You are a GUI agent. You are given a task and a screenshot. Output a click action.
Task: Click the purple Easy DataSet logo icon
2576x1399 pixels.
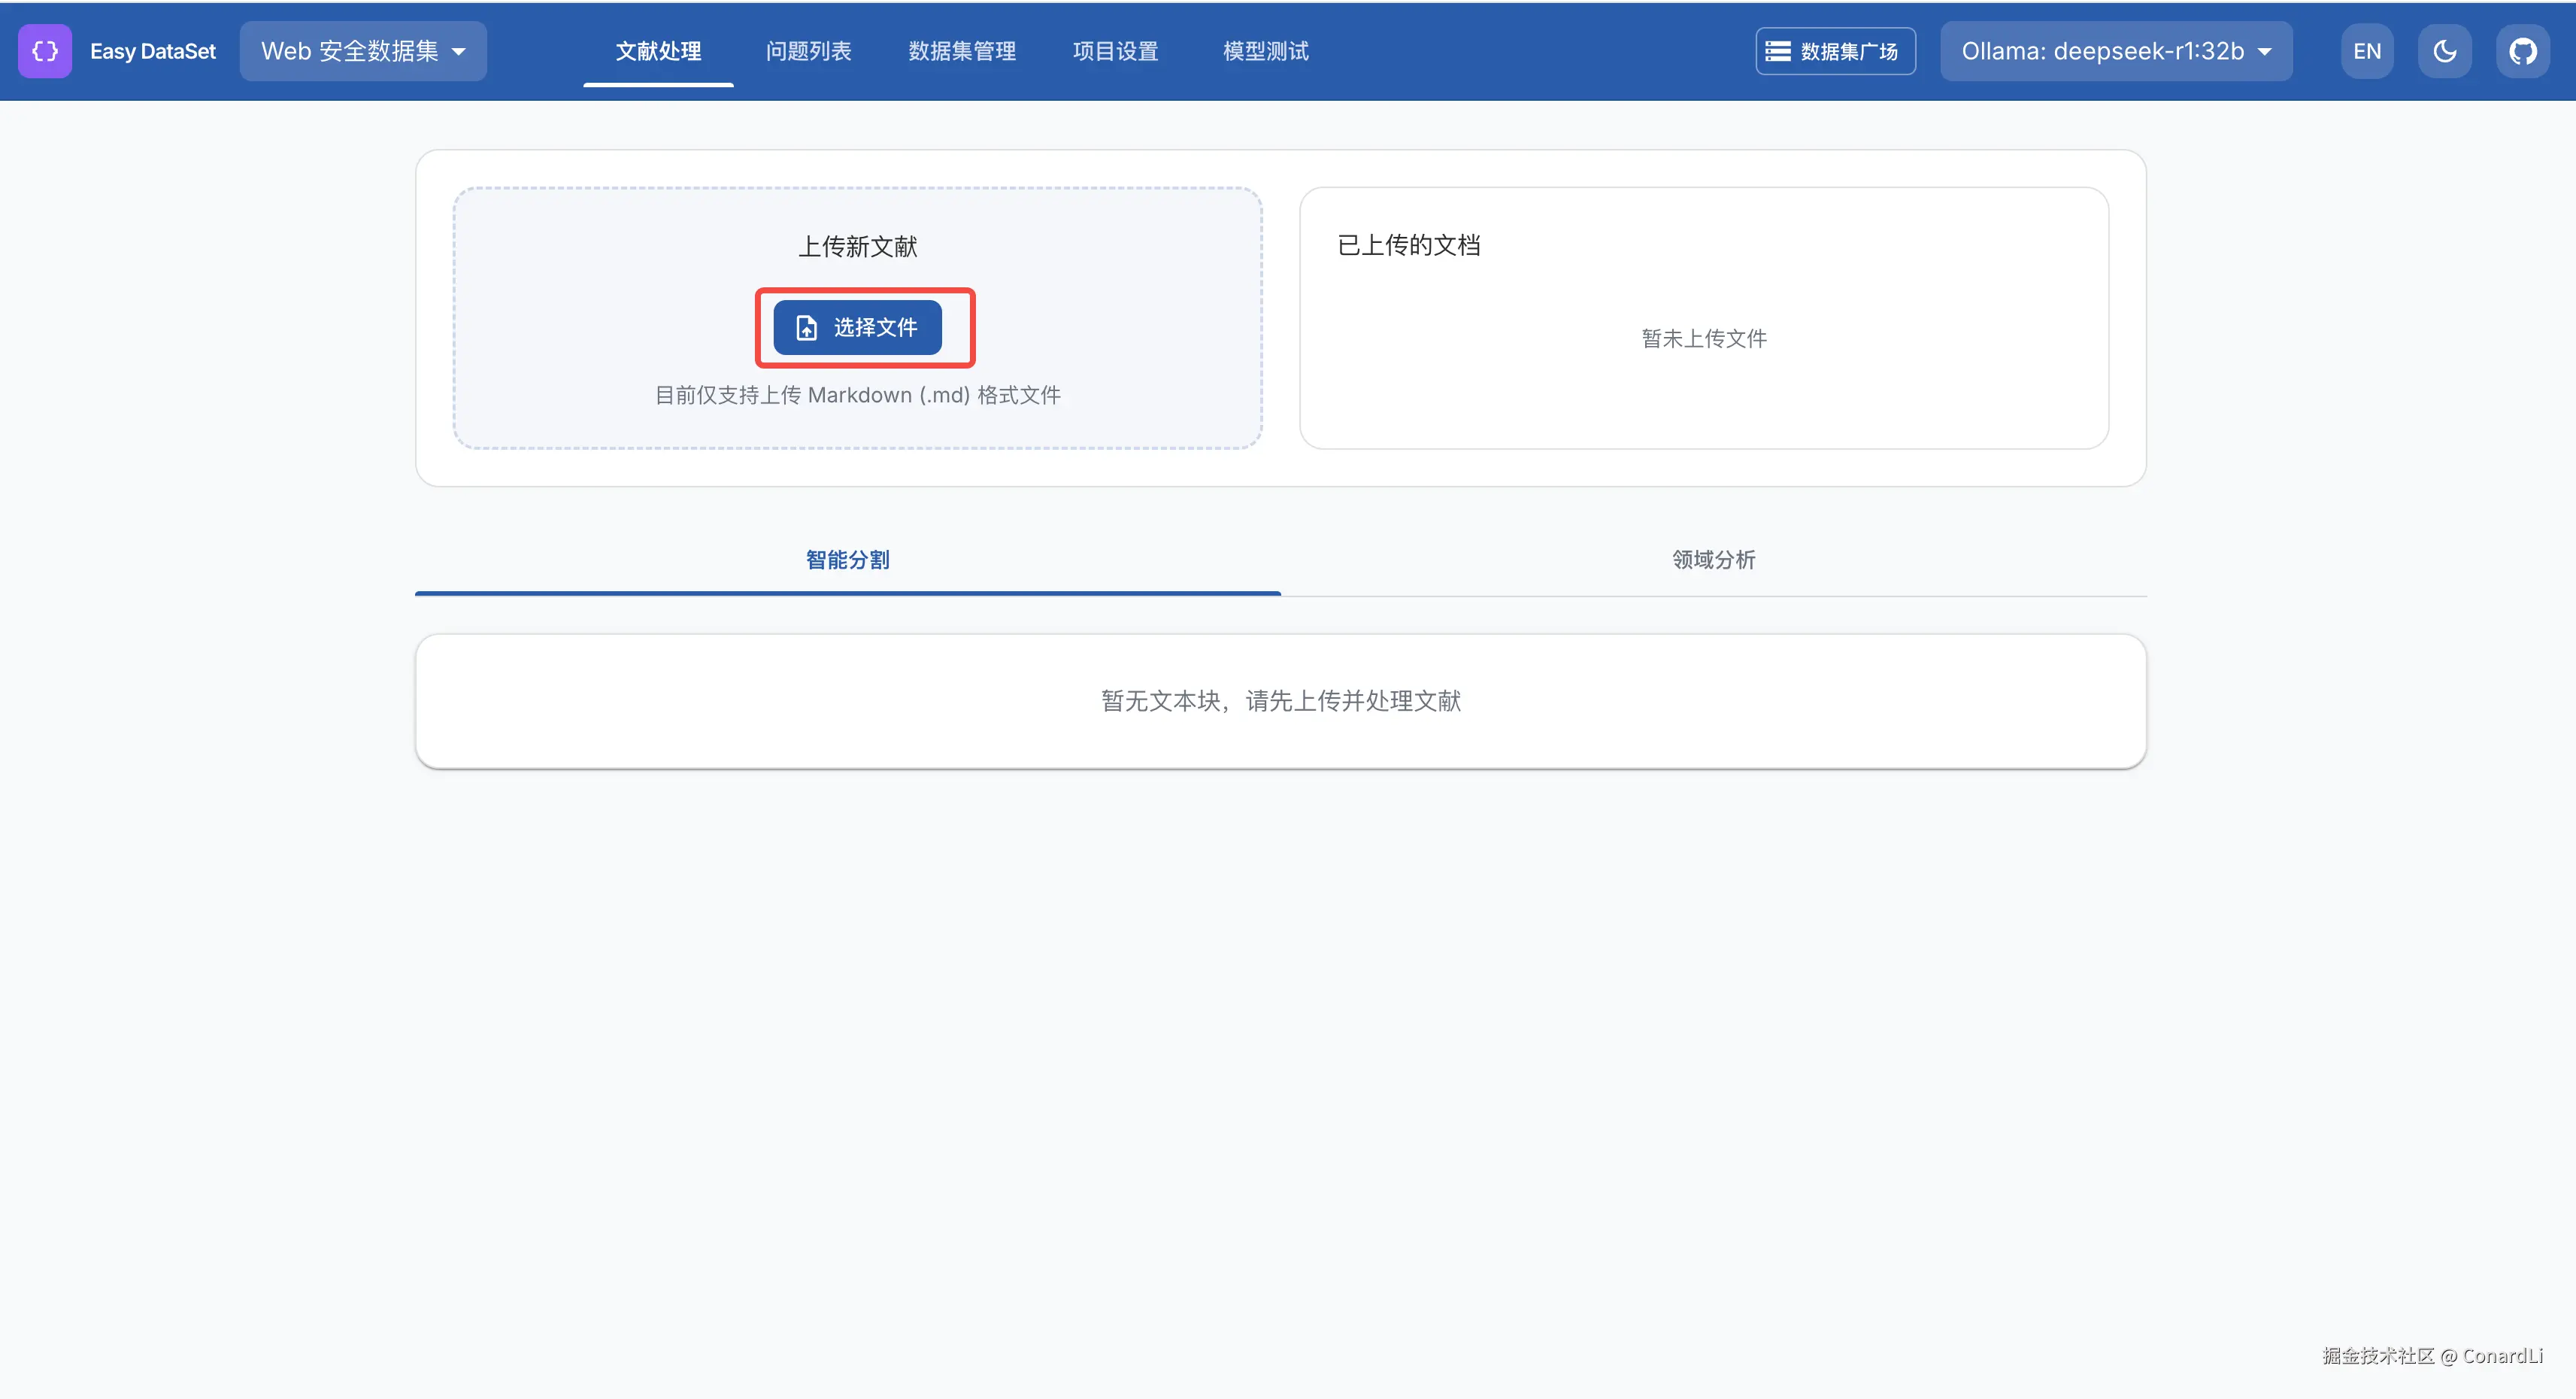[x=45, y=51]
